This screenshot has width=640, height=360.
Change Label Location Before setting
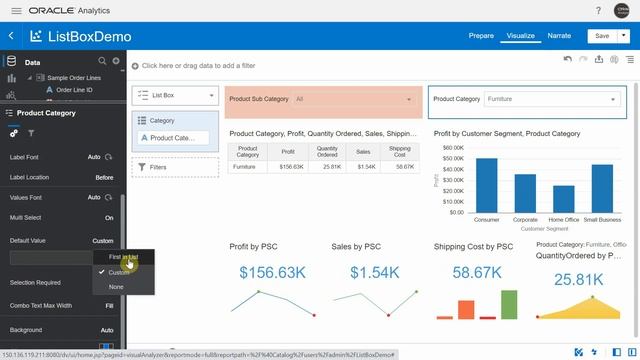[x=104, y=178]
